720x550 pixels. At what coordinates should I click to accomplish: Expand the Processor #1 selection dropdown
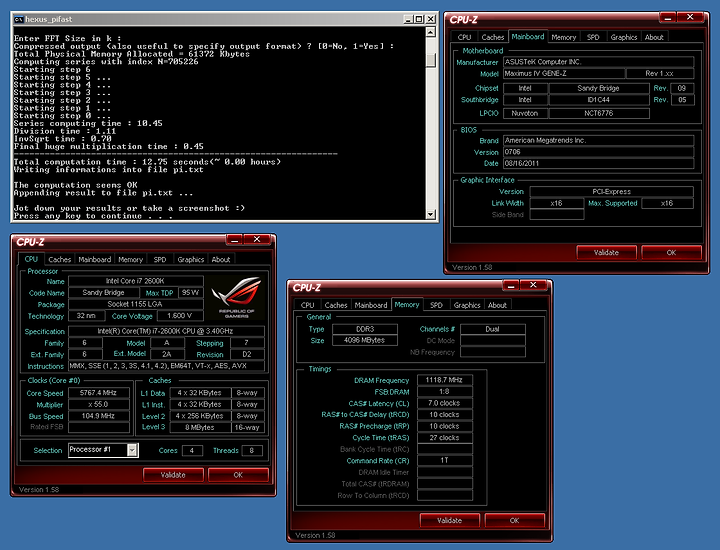pos(132,450)
